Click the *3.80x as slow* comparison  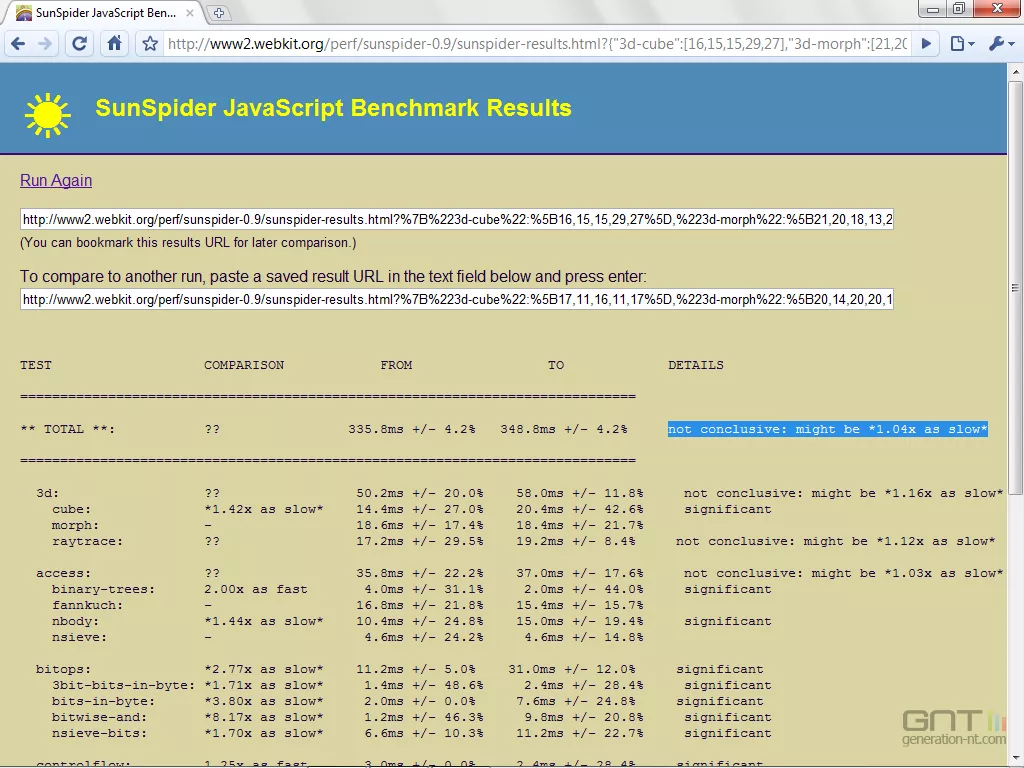point(264,701)
